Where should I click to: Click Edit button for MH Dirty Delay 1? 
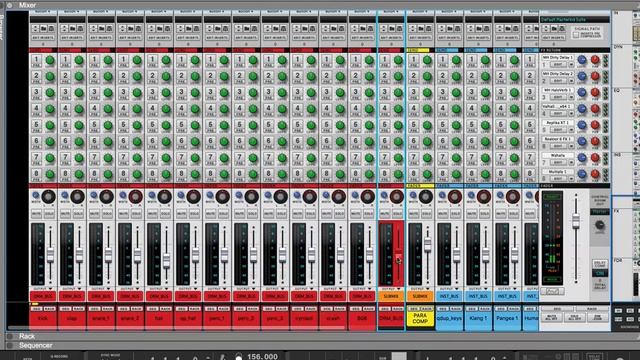558,64
